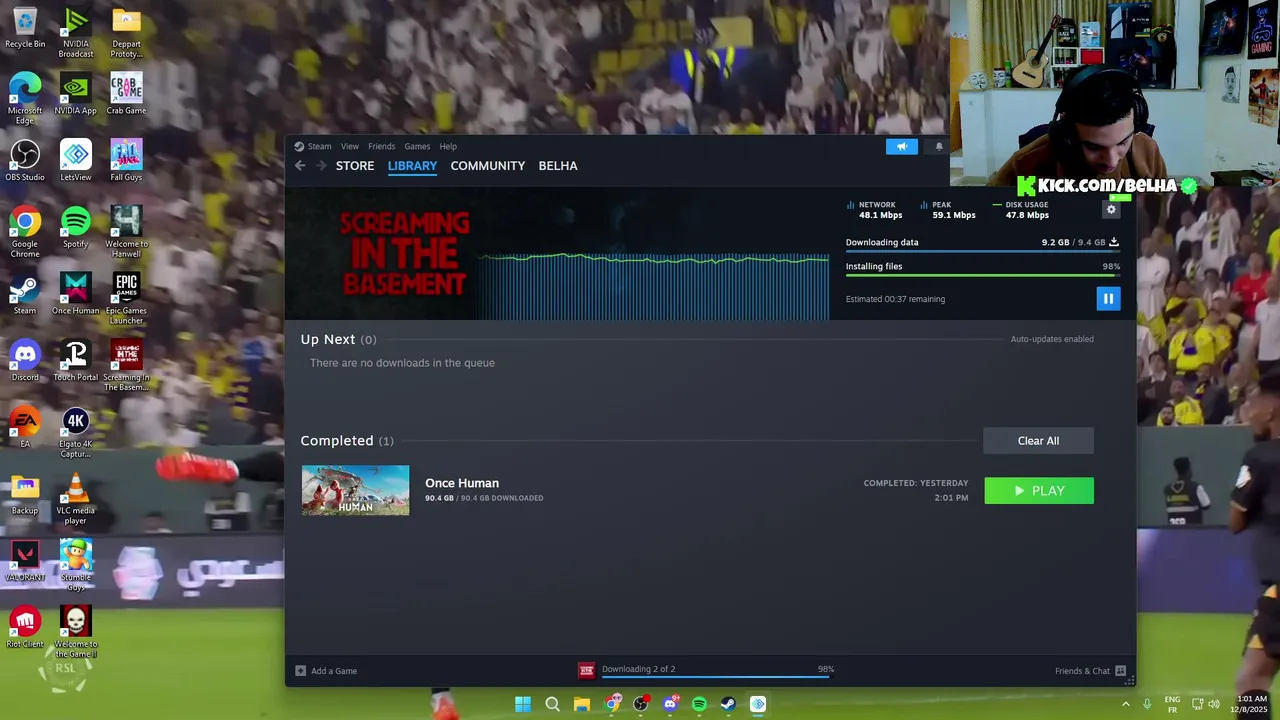Pause the current Steam download
Screen dimensions: 1280x720
(1108, 298)
